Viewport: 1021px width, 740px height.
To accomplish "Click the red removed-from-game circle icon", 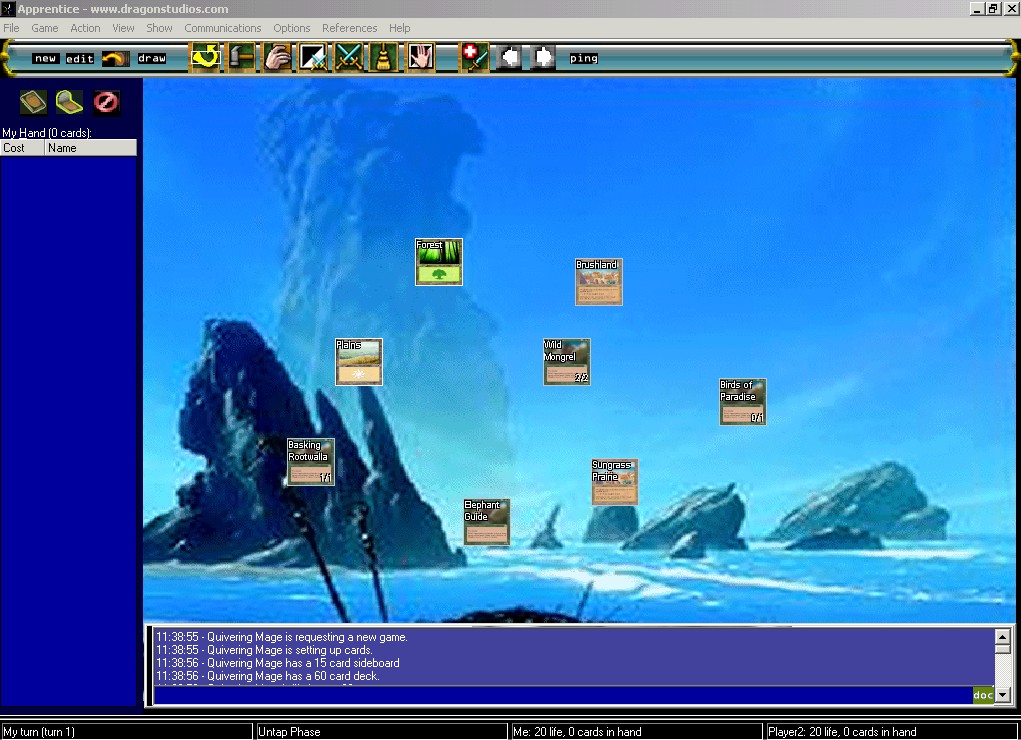I will [x=106, y=102].
